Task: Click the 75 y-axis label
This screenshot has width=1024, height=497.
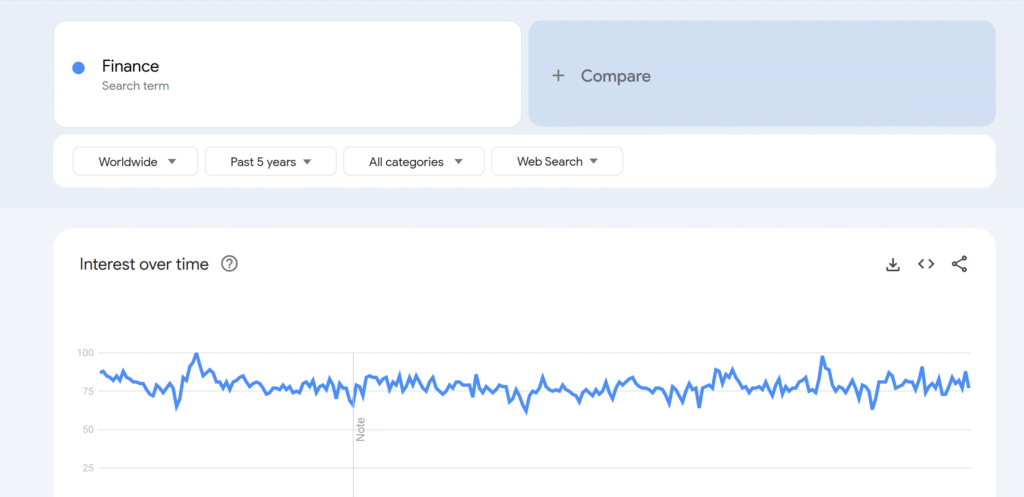Action: tap(86, 391)
